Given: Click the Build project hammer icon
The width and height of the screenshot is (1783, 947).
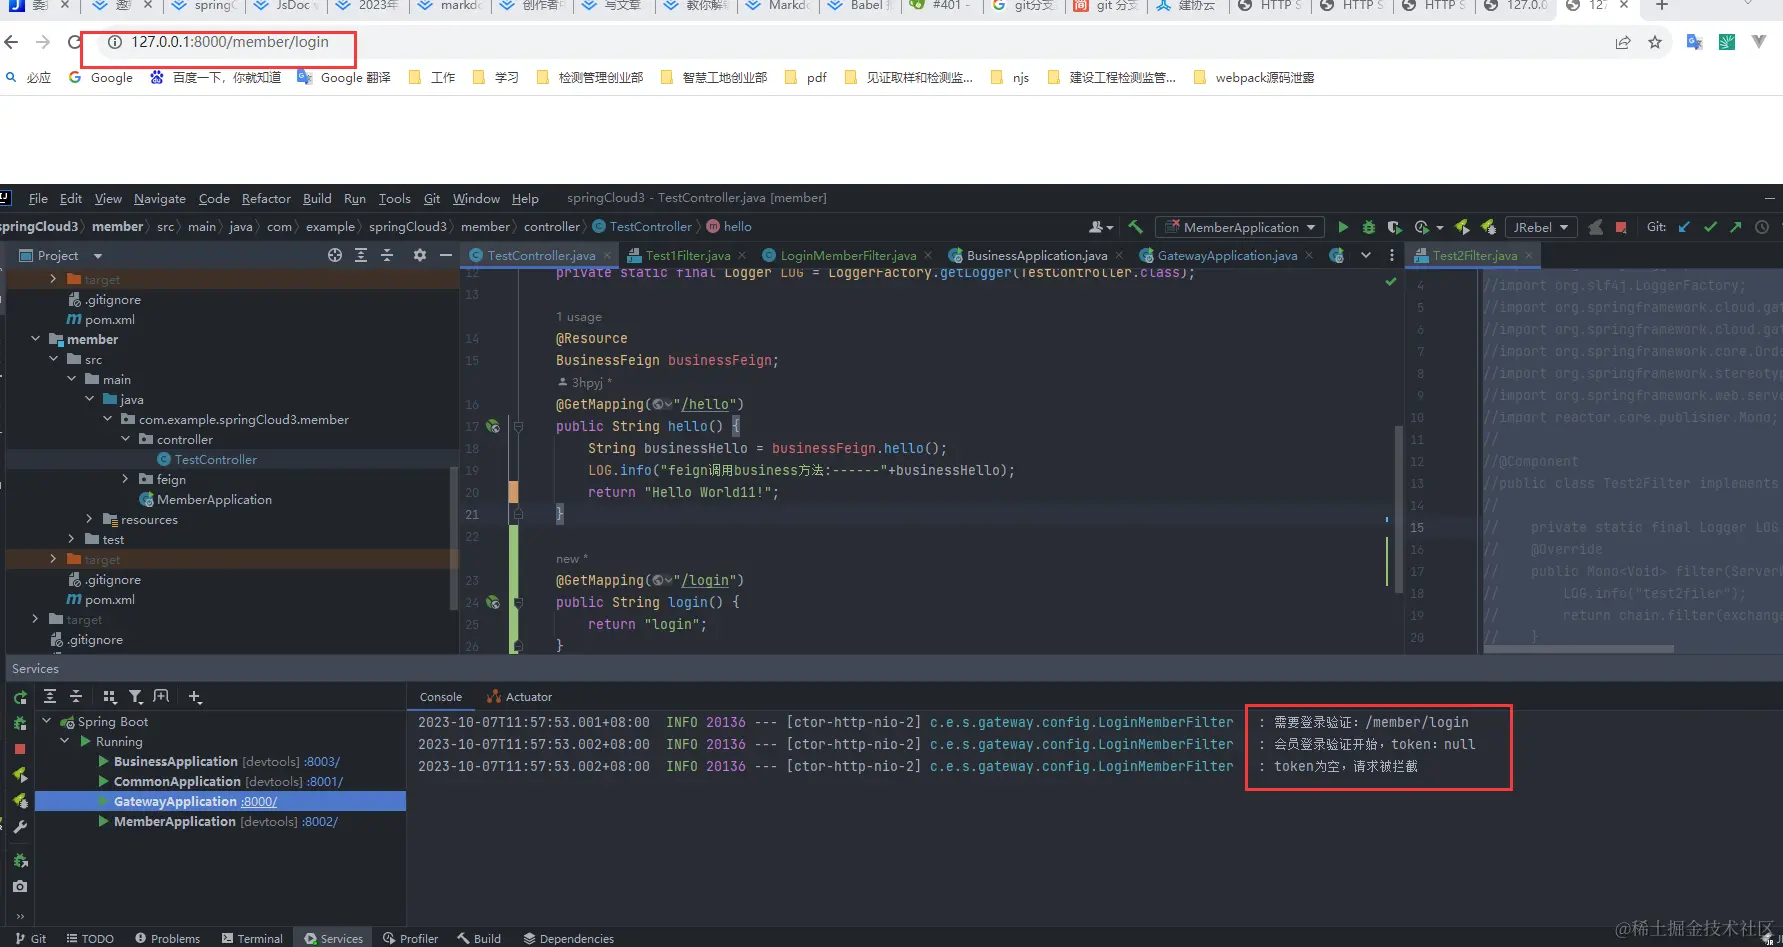Looking at the screenshot, I should (x=1135, y=227).
